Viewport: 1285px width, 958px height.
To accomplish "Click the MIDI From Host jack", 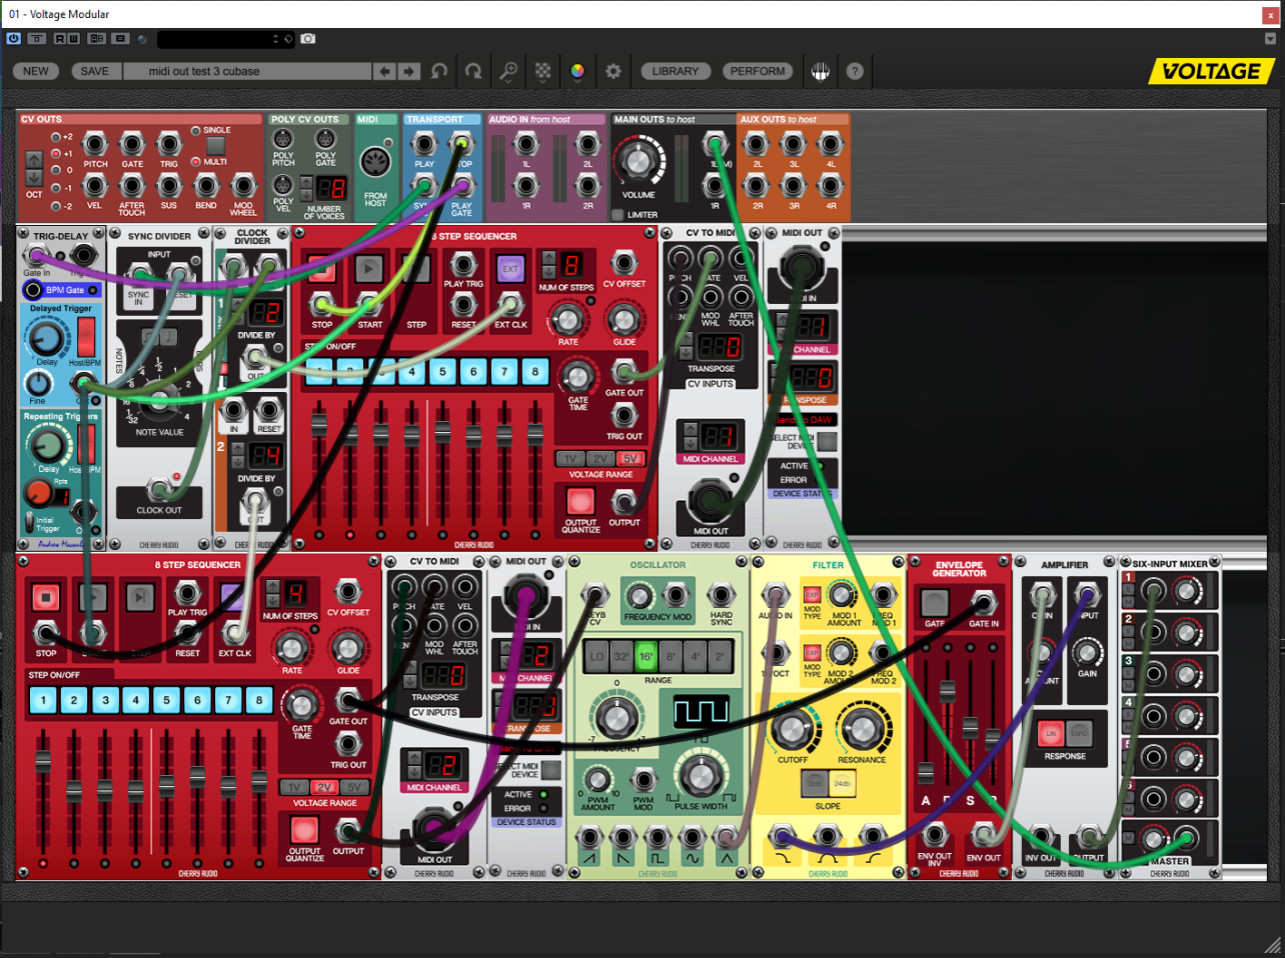I will coord(375,162).
